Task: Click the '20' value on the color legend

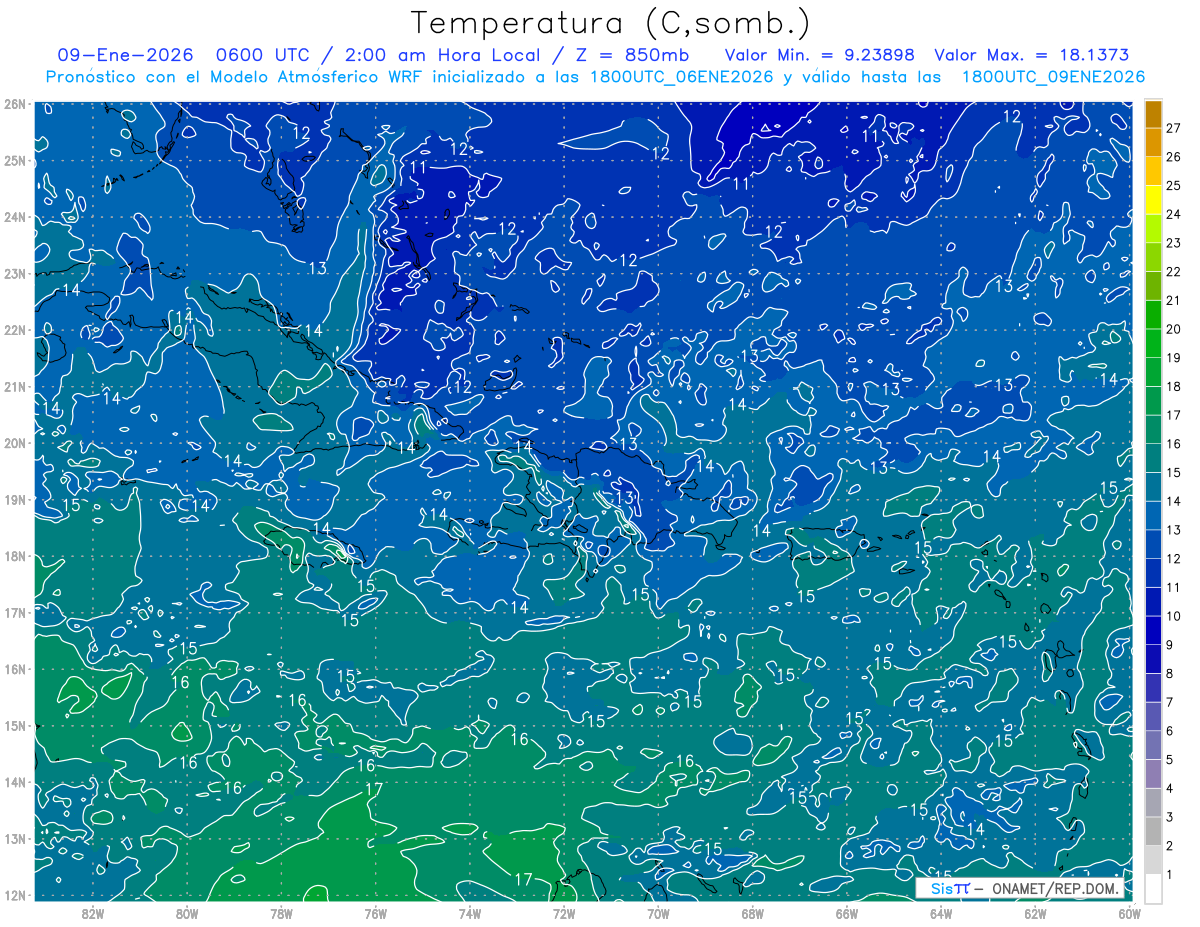Action: coord(1173,329)
